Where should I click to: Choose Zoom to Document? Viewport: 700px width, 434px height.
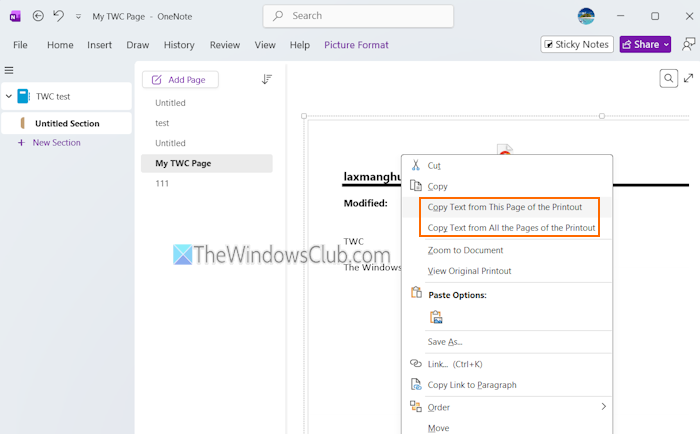507,250
